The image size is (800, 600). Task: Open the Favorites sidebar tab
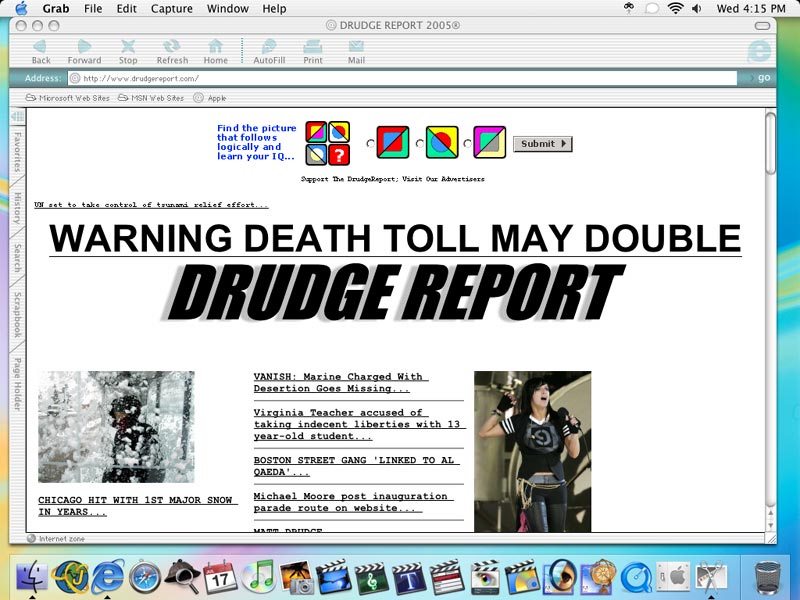(17, 152)
